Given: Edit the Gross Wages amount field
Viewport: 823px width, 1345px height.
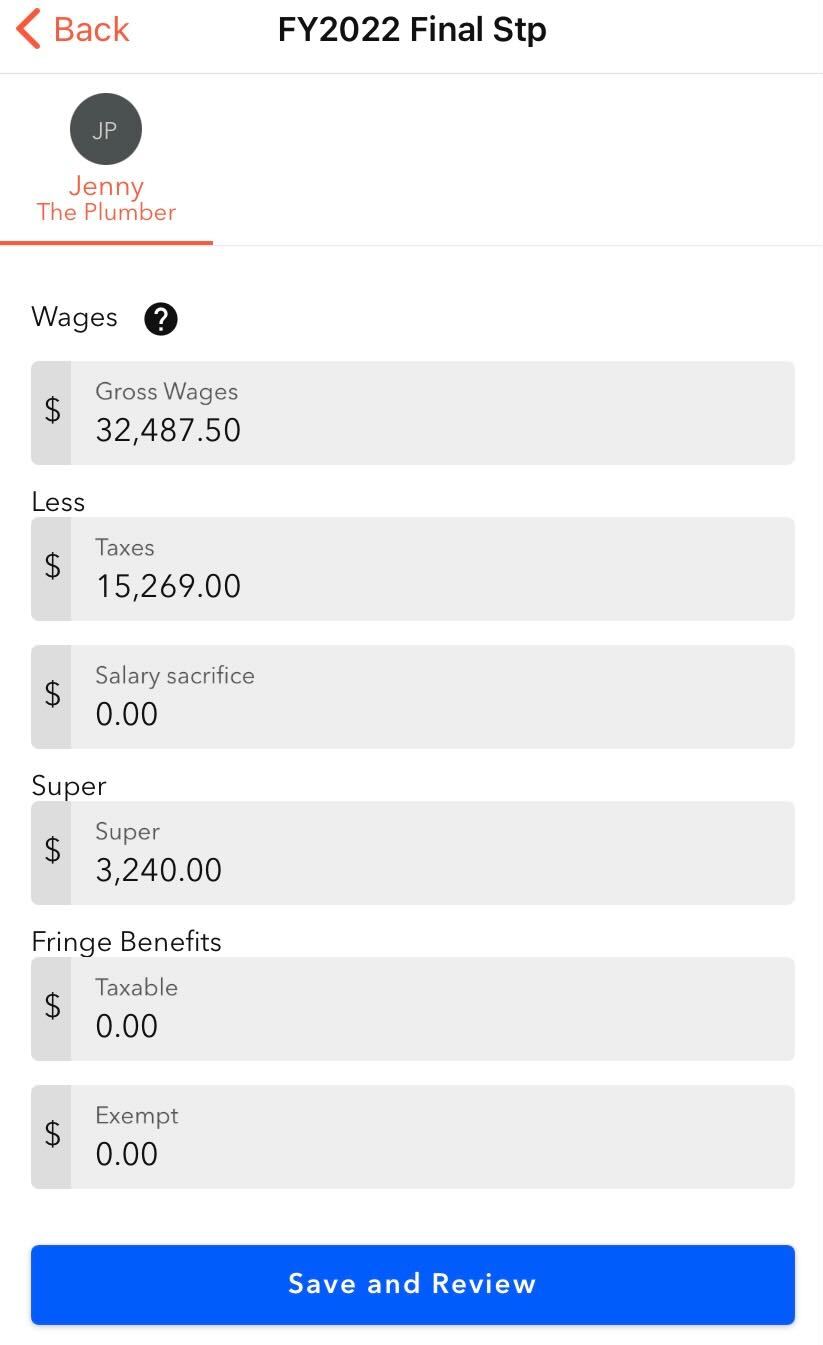Looking at the screenshot, I should click(432, 413).
